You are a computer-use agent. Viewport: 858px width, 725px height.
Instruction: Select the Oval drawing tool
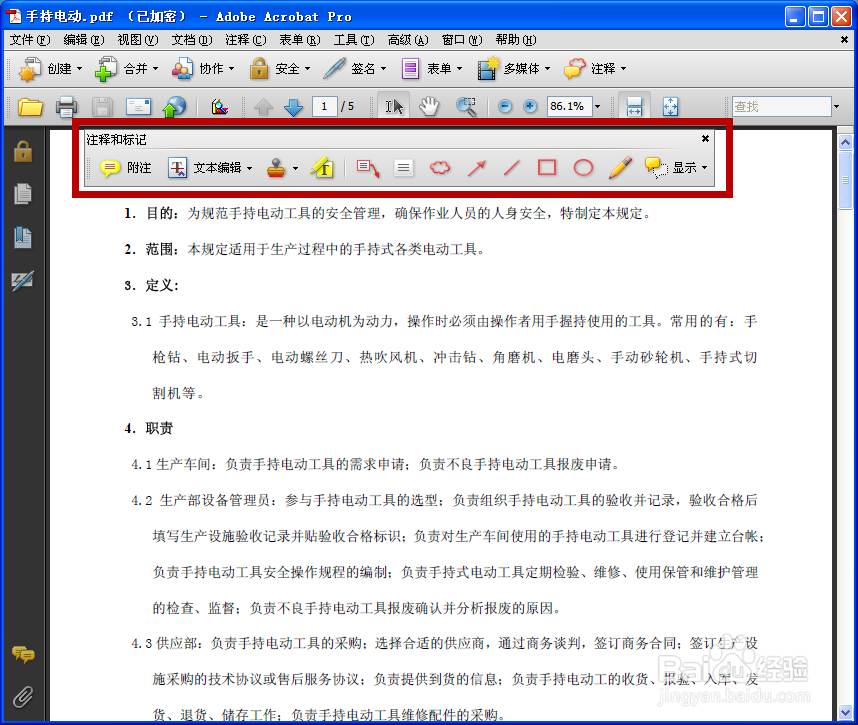[x=583, y=167]
